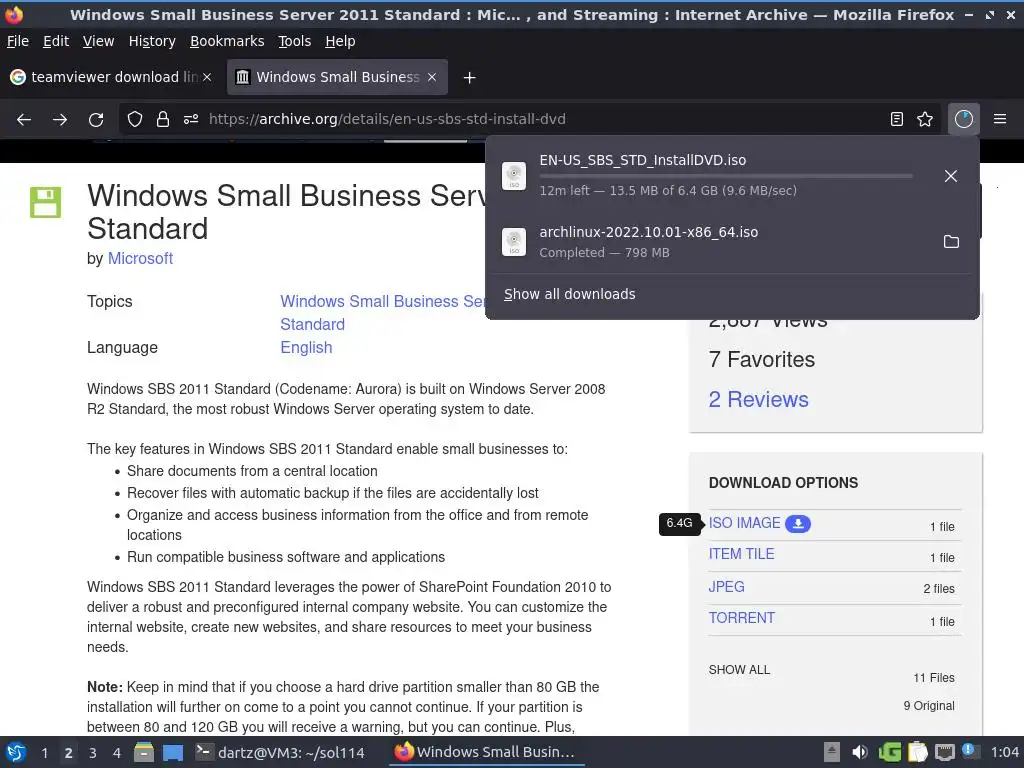The image size is (1024, 768).
Task: Download the ISO IMAGE file
Action: [x=744, y=523]
